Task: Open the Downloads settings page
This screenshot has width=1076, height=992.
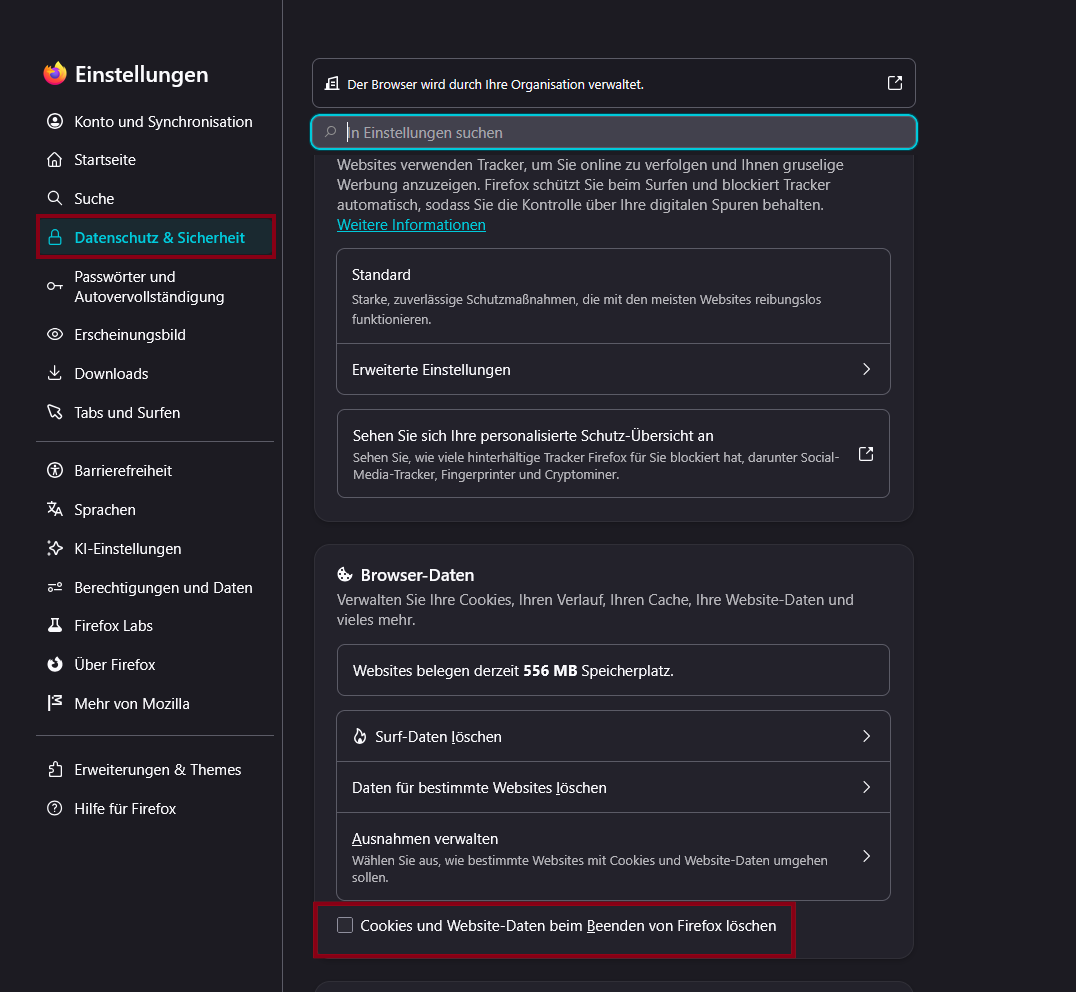Action: point(155,373)
